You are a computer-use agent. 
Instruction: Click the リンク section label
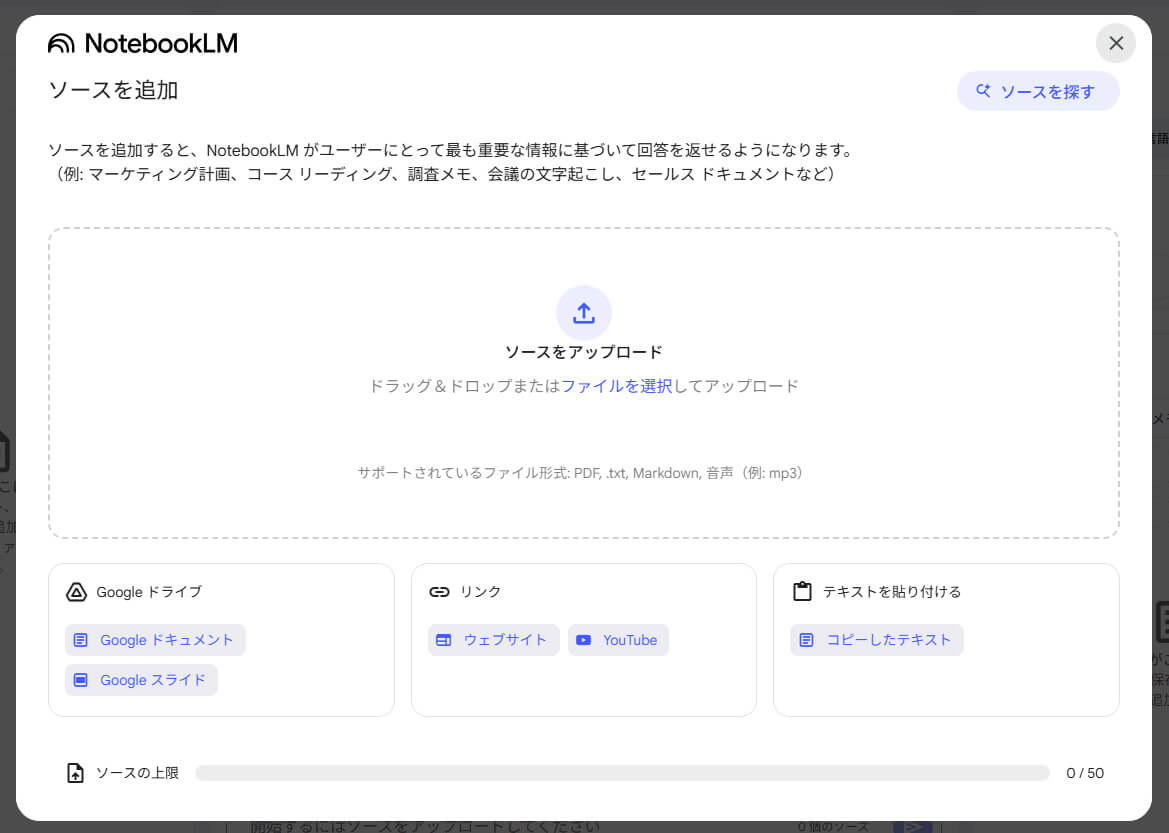[480, 592]
